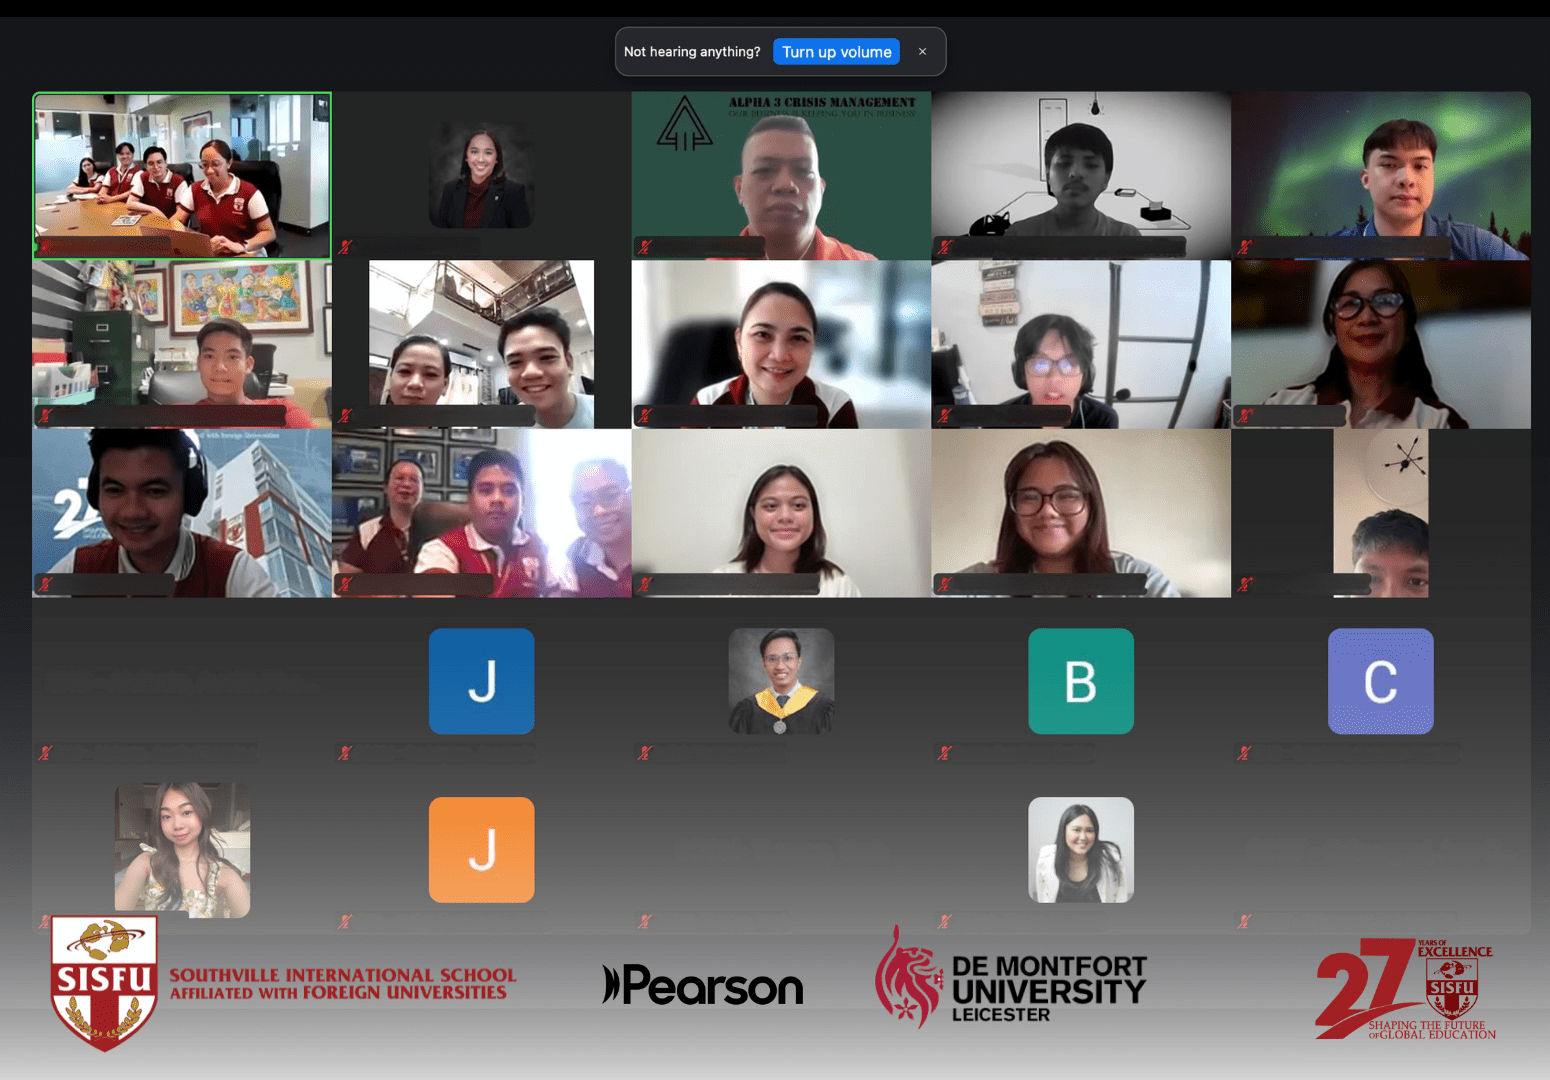Select the green-bordered active speaker video

(182, 176)
